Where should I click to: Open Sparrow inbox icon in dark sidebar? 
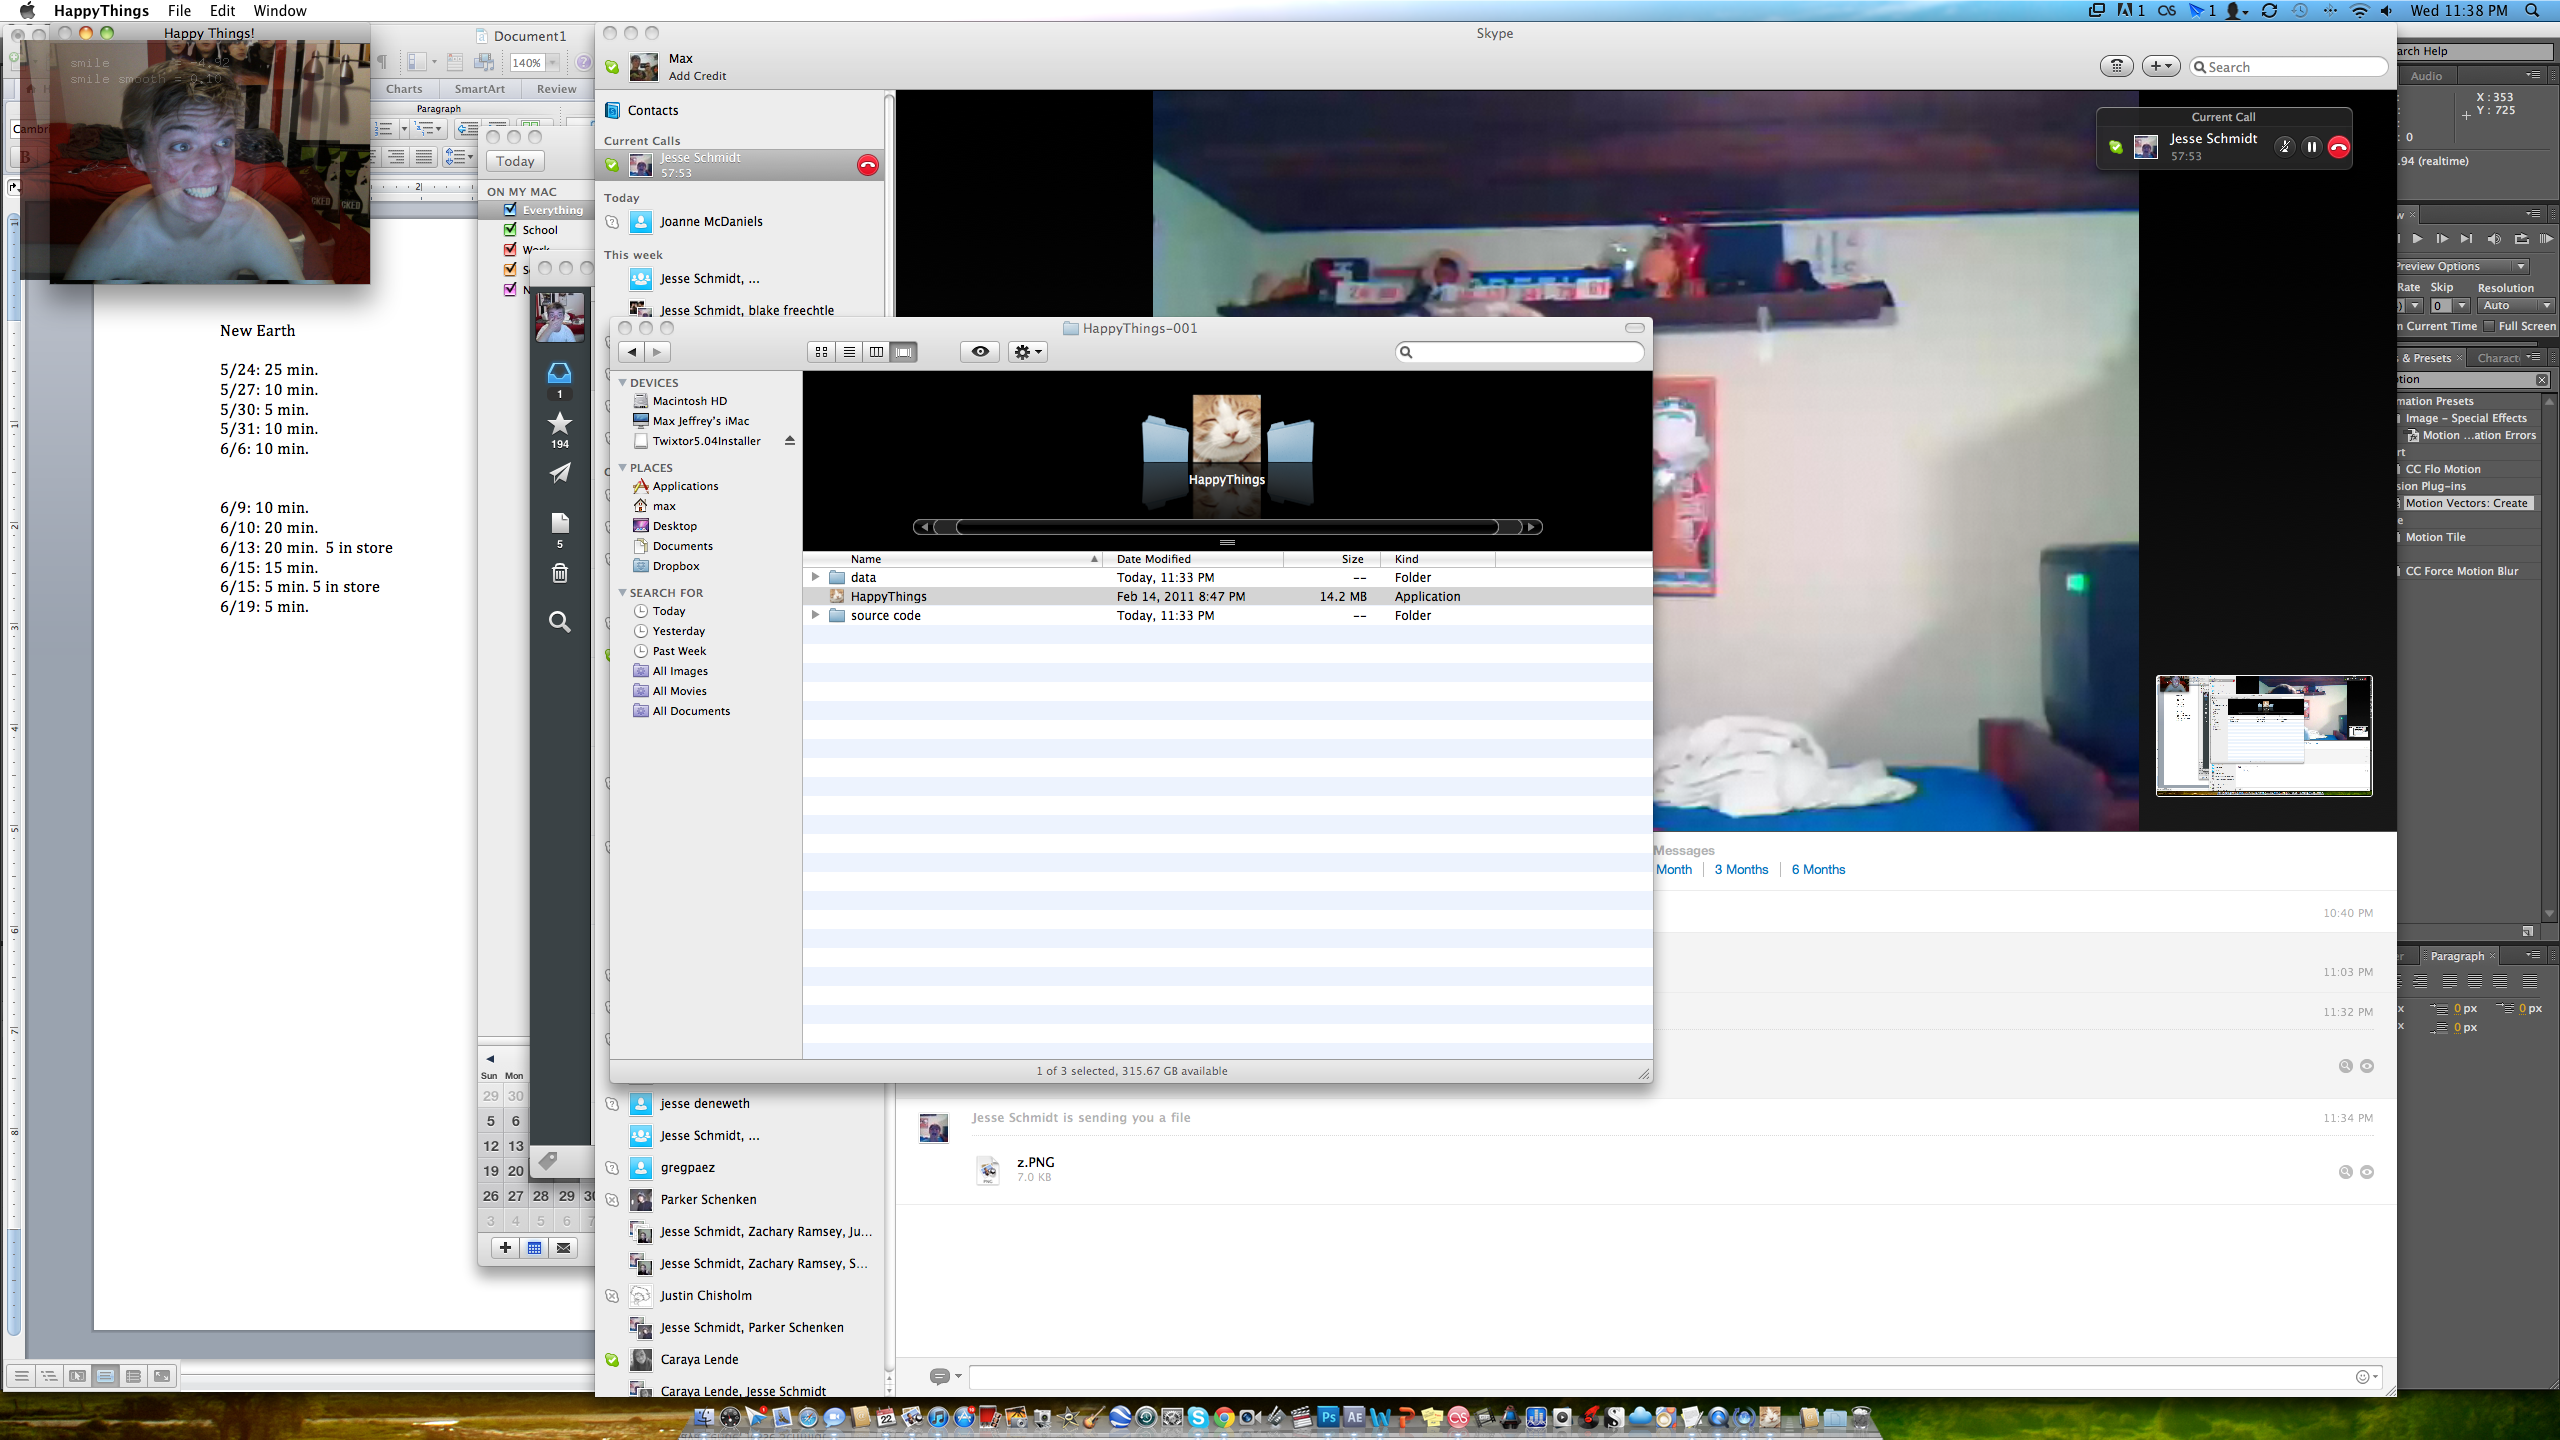(x=559, y=373)
